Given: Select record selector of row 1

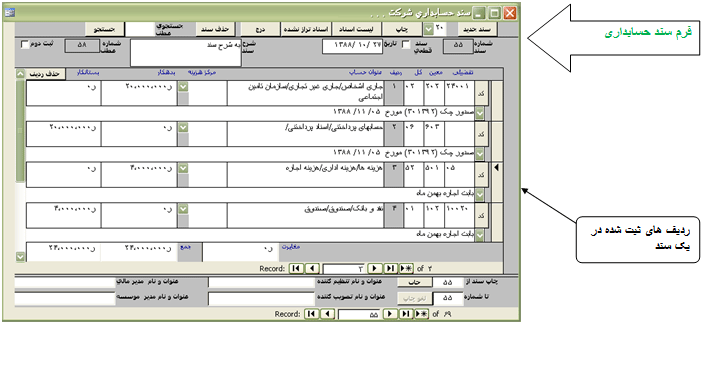Looking at the screenshot, I should point(497,101).
